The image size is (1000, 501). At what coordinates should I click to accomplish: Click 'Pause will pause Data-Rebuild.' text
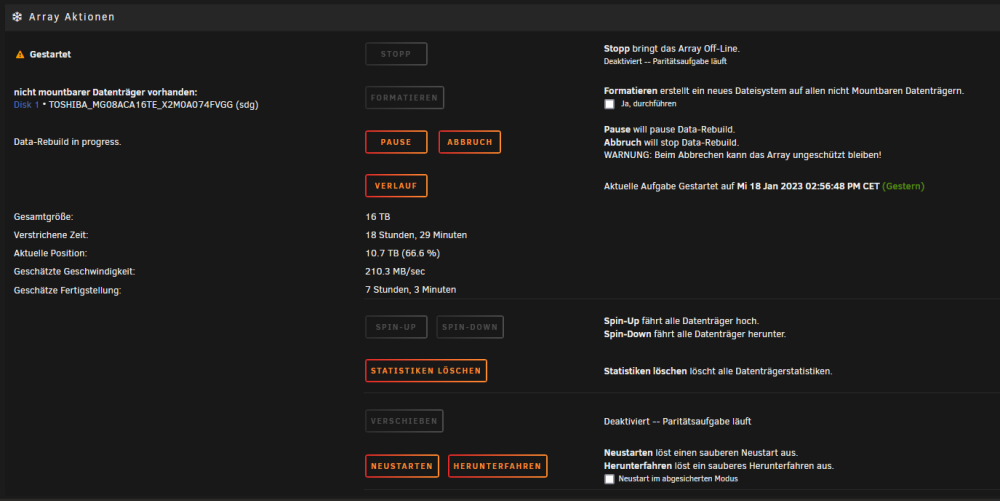point(669,129)
